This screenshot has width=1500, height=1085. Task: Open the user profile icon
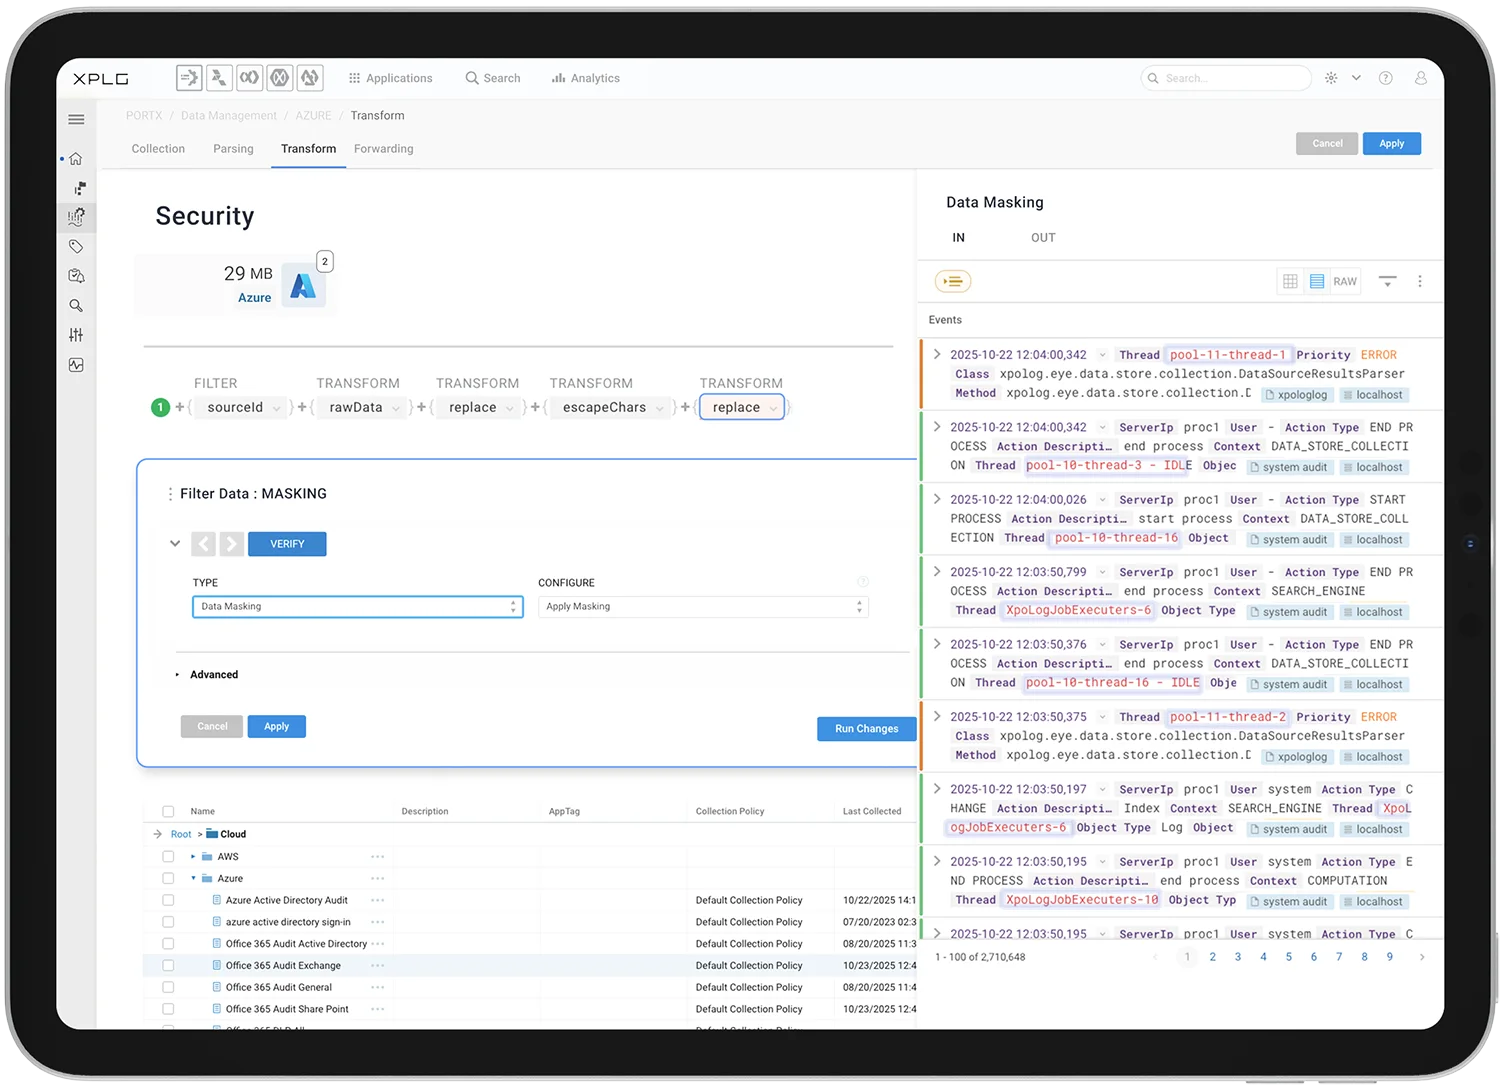click(1420, 78)
